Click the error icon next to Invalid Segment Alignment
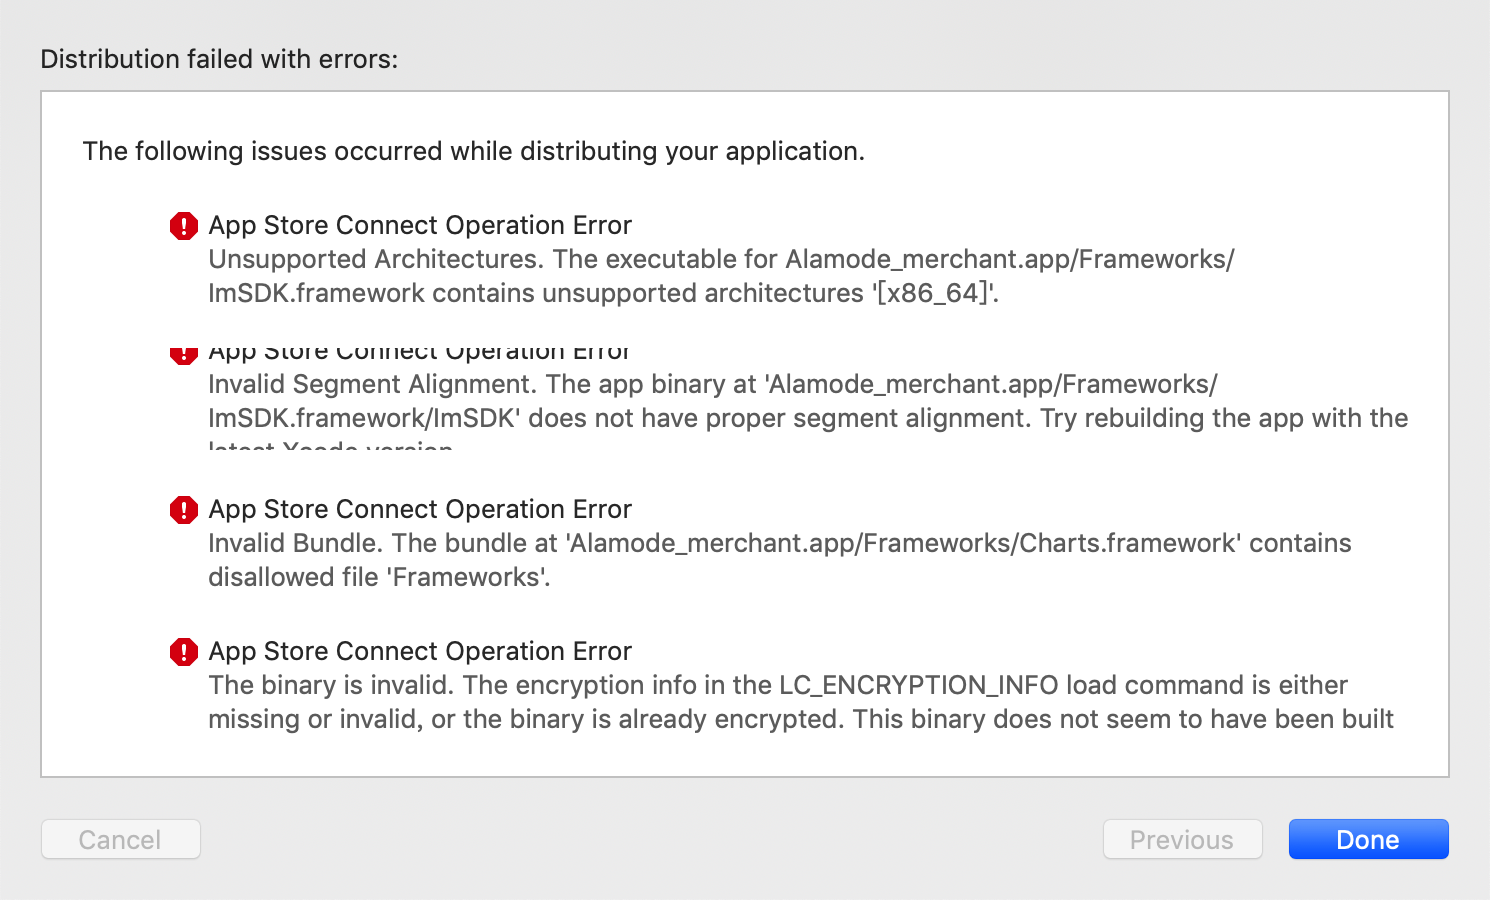 [x=183, y=353]
